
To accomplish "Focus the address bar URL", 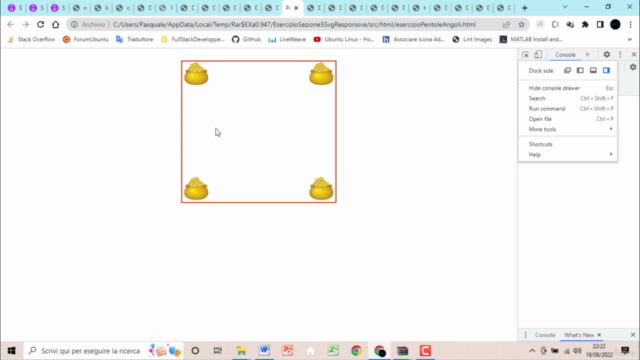I will pos(294,24).
